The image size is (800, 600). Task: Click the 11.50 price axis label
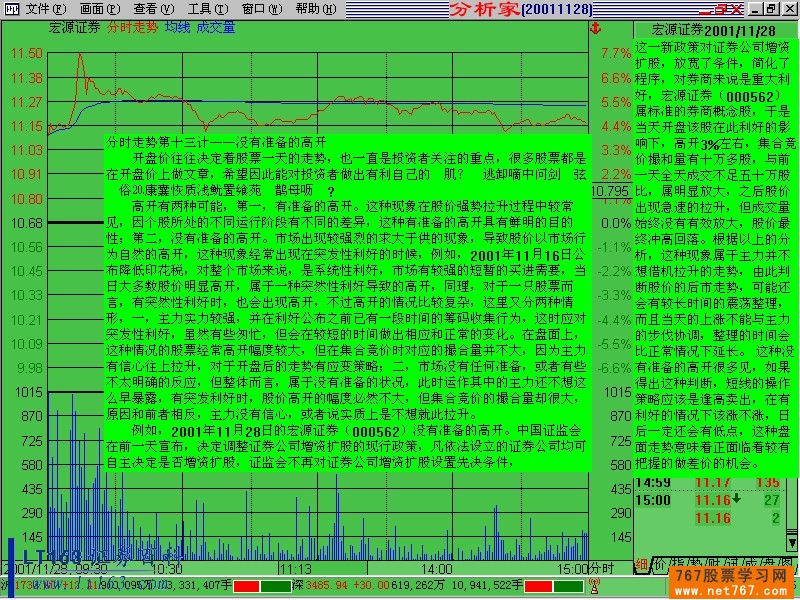pyautogui.click(x=27, y=54)
